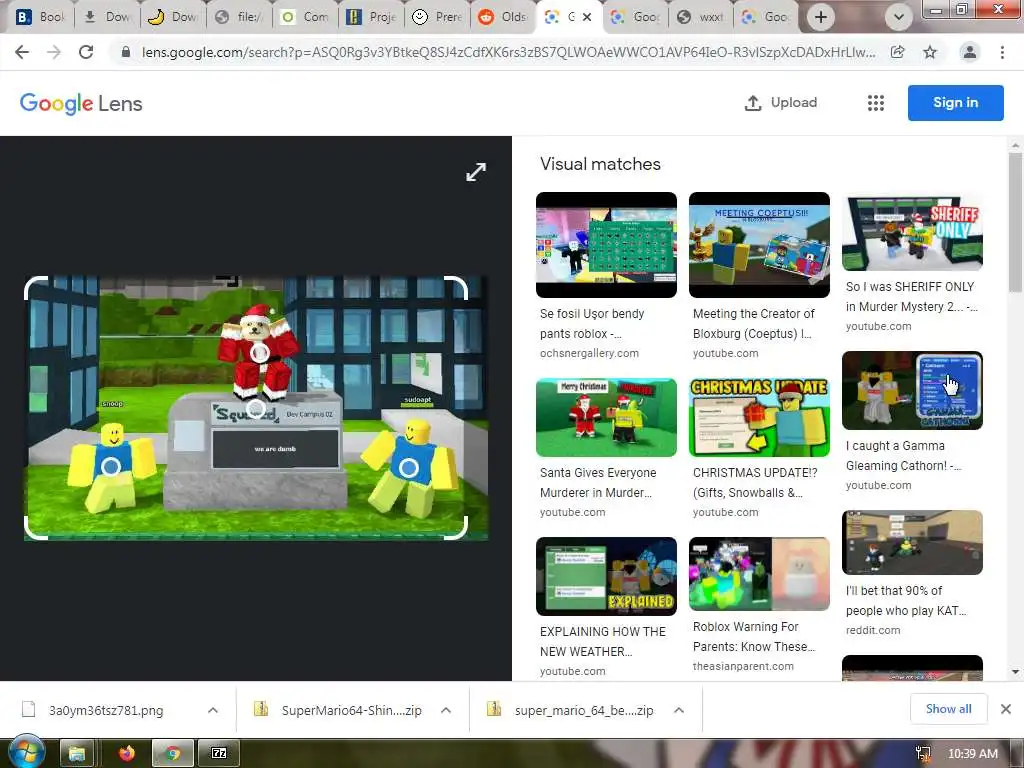Click the 10:39 AM taskbar clock

point(972,754)
